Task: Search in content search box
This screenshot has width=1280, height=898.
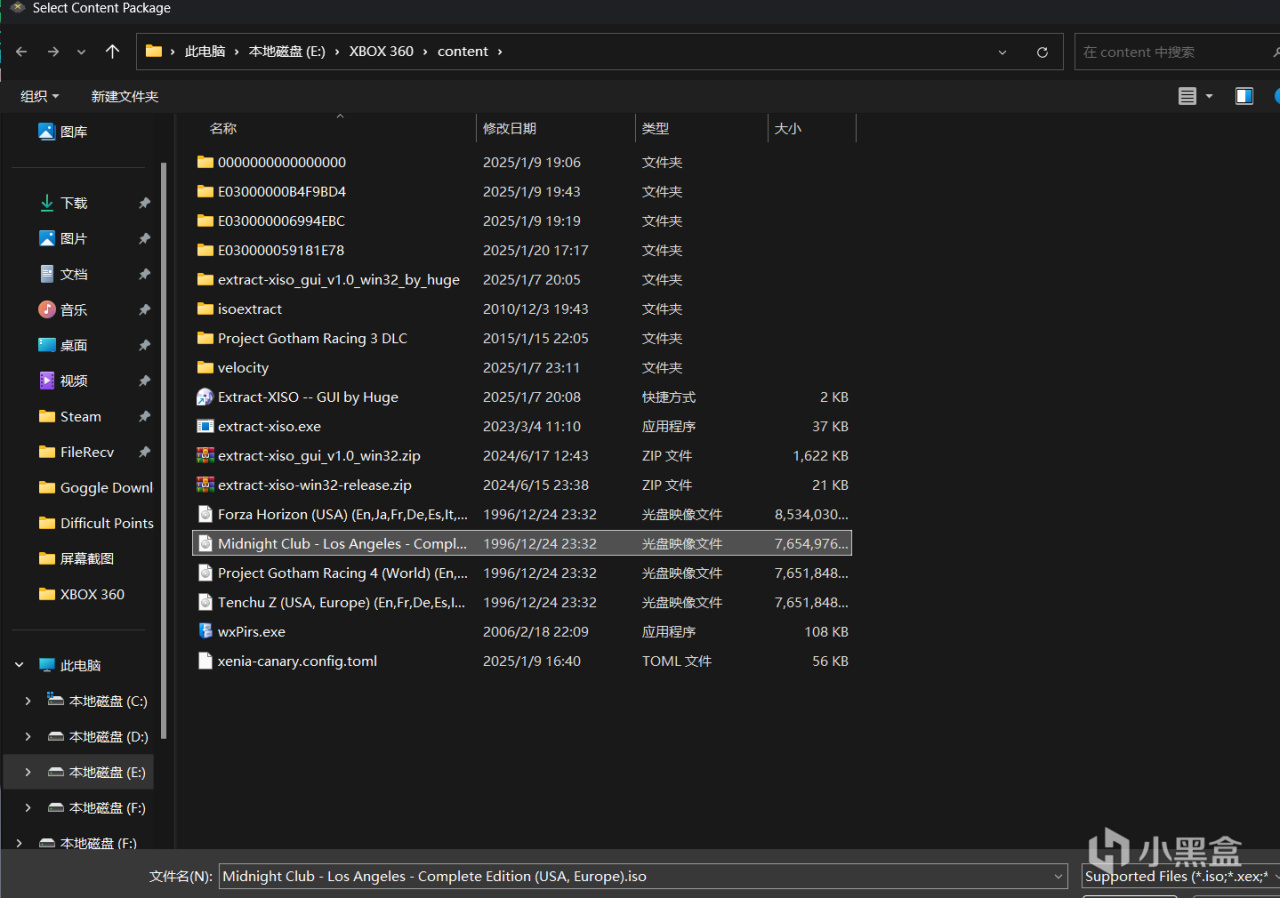Action: tap(1176, 52)
